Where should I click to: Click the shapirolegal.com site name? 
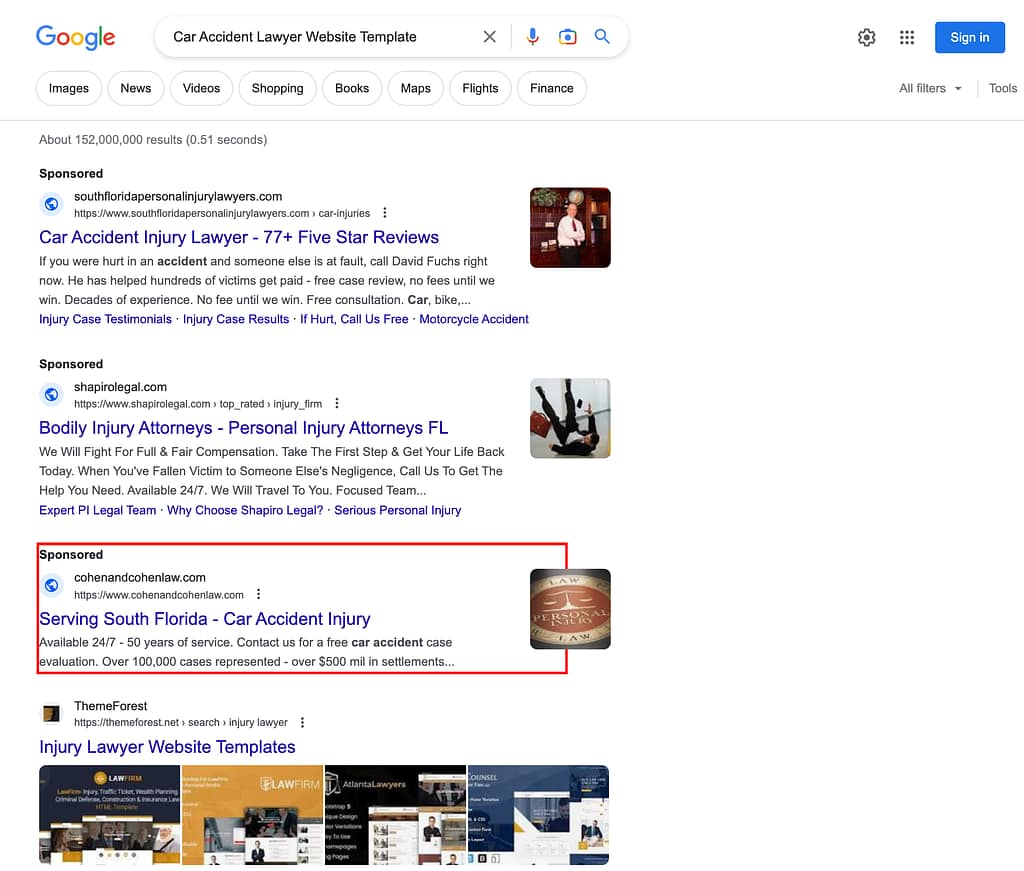coord(120,387)
